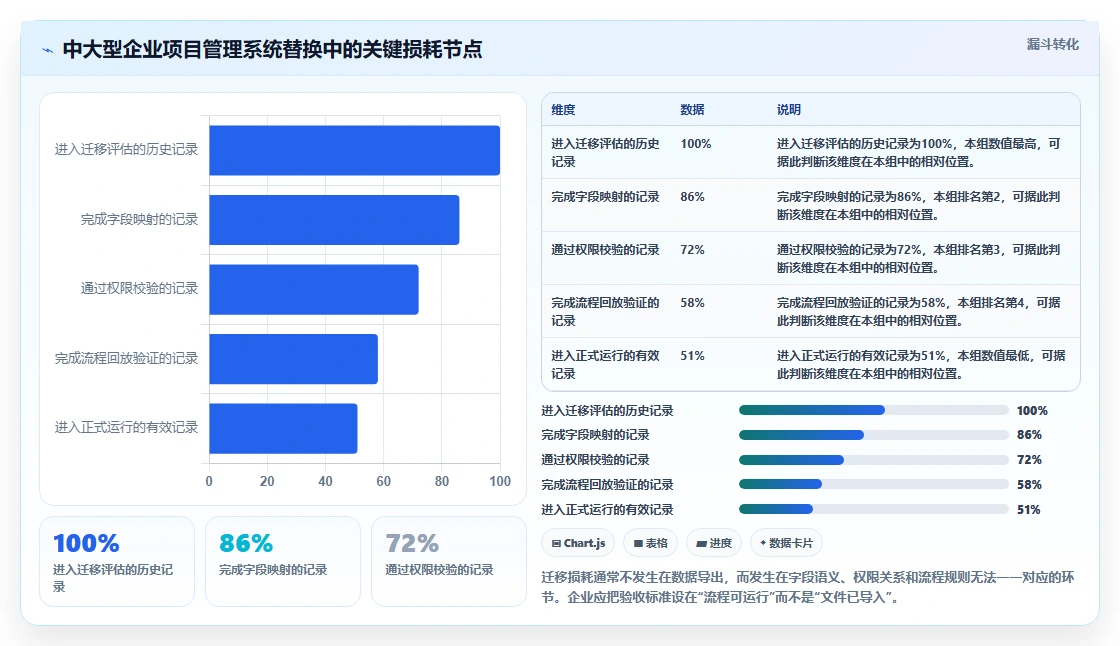Click the chart bar for 完成流程回放验证的记录

point(294,359)
